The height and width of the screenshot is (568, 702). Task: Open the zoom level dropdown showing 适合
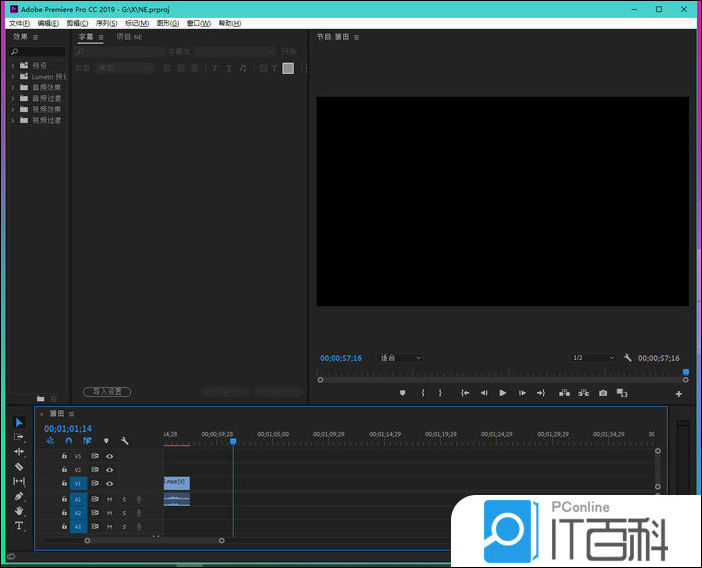coord(401,358)
